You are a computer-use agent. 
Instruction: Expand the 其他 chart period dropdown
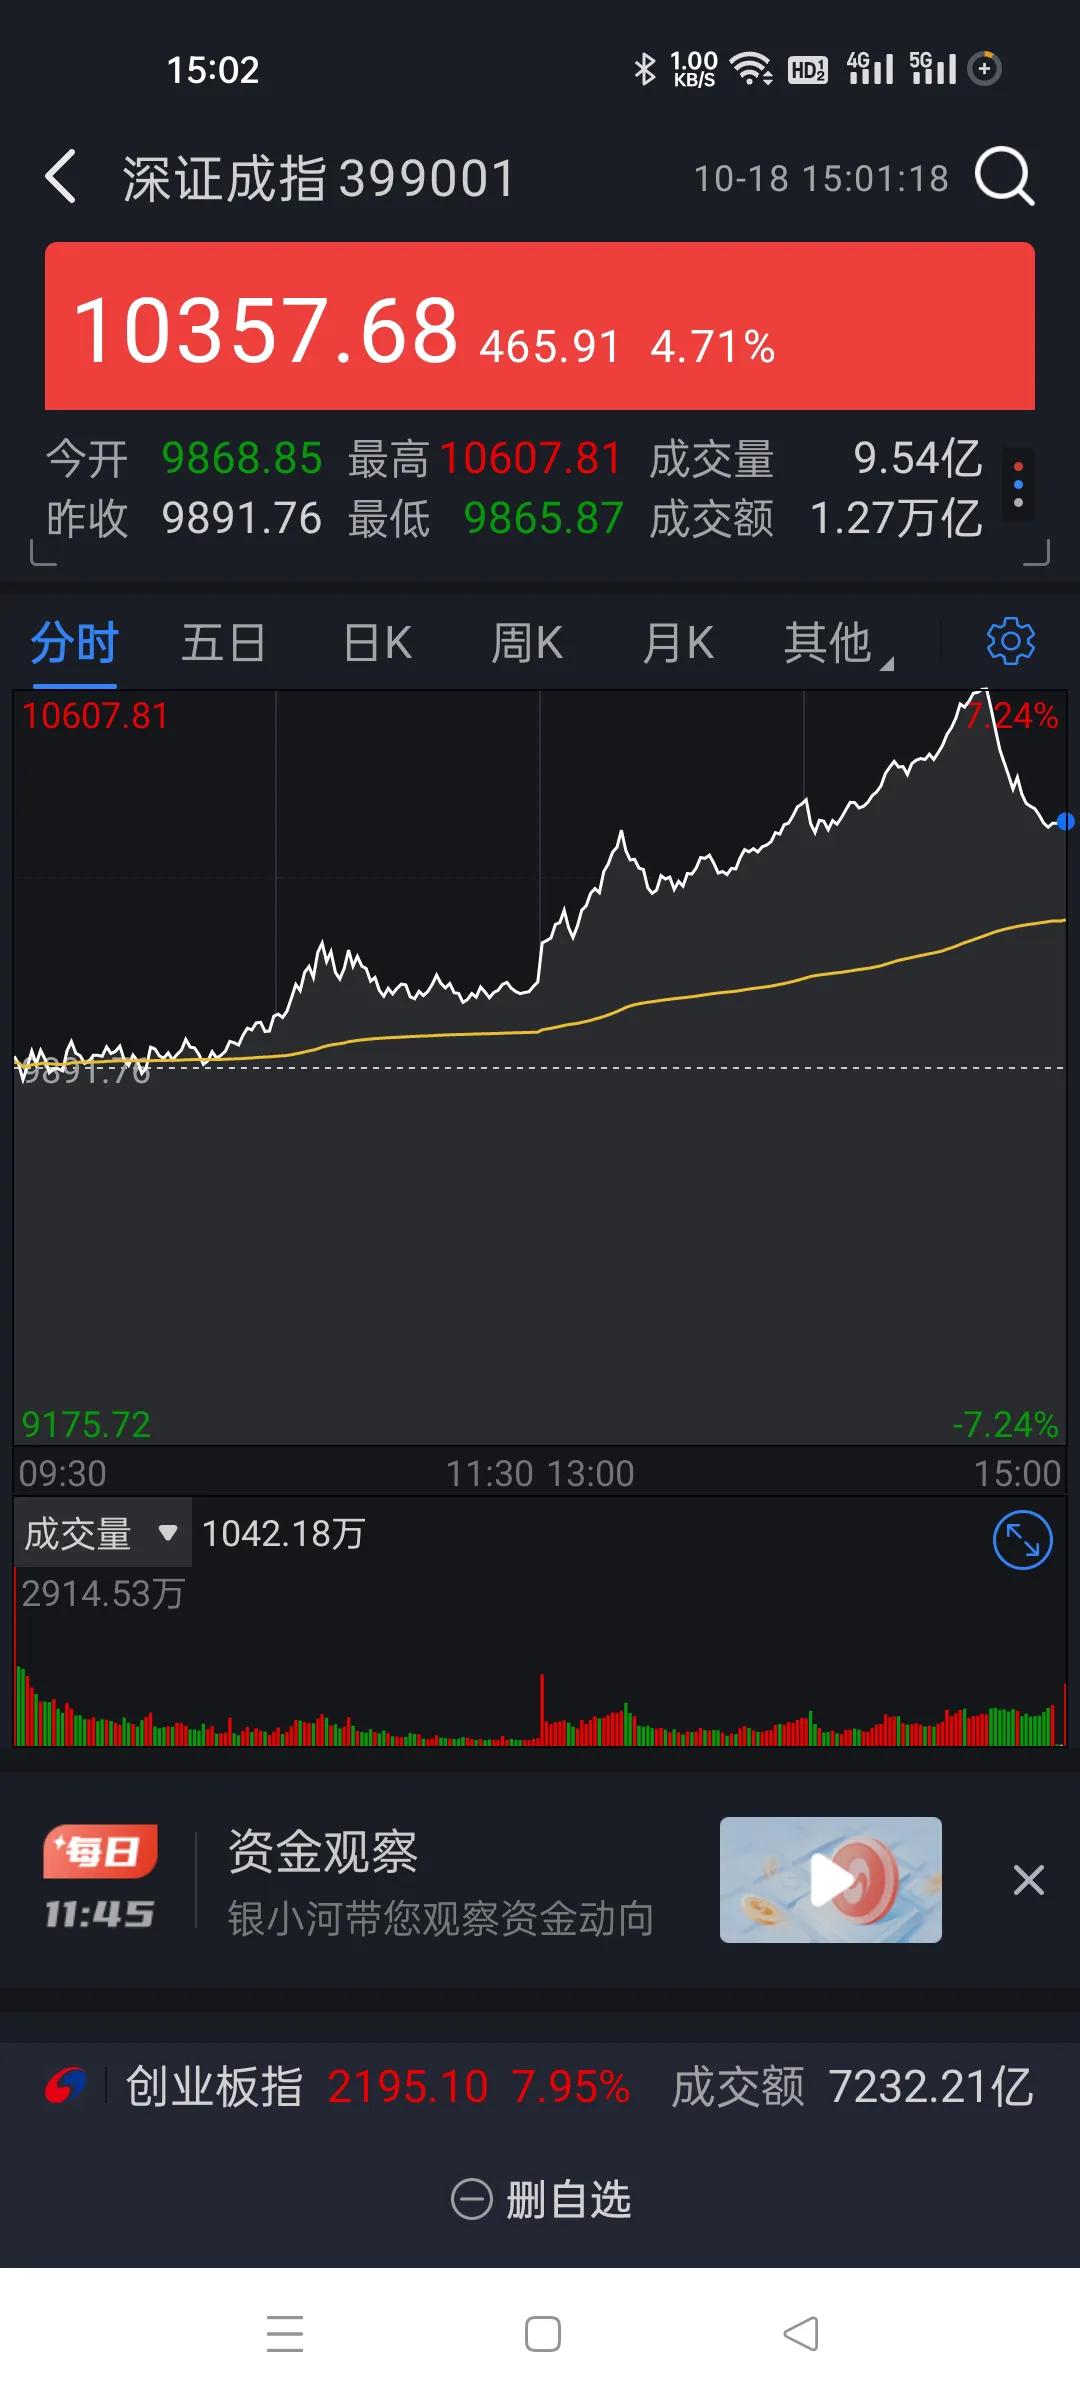click(838, 643)
